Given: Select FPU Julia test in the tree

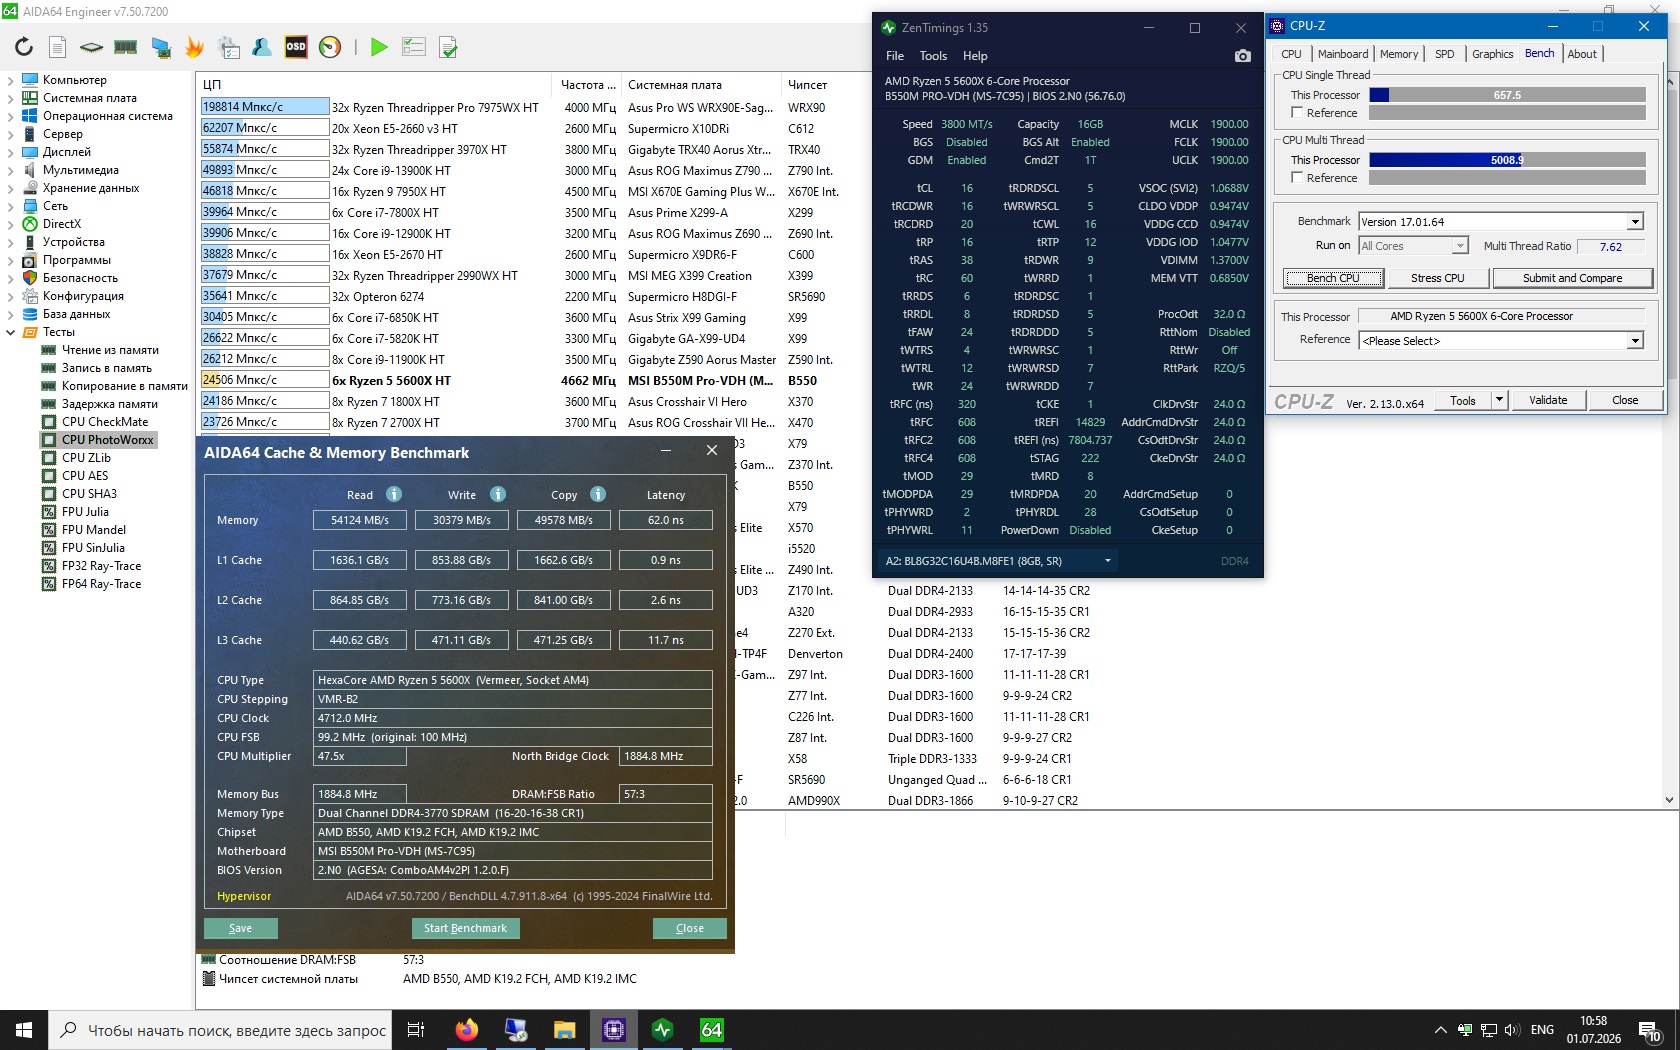Looking at the screenshot, I should tap(85, 512).
